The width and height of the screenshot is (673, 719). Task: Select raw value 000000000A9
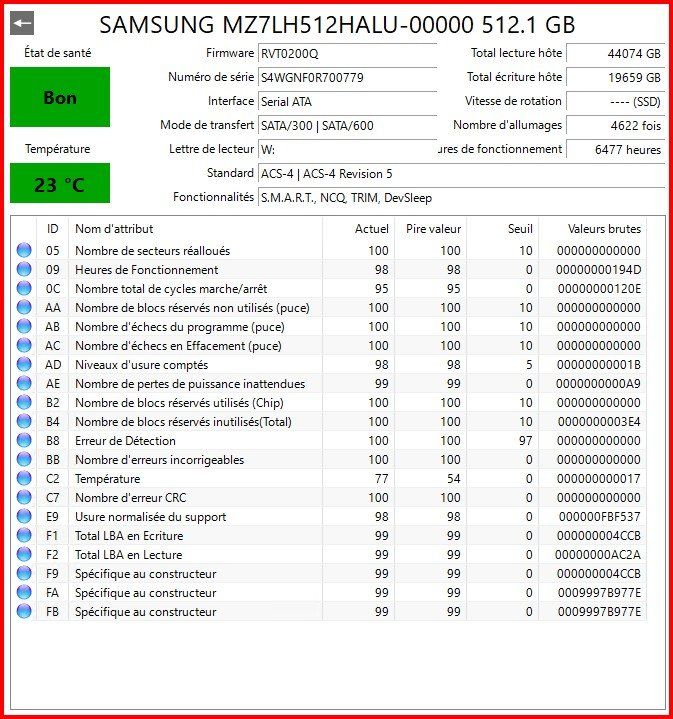[x=598, y=384]
